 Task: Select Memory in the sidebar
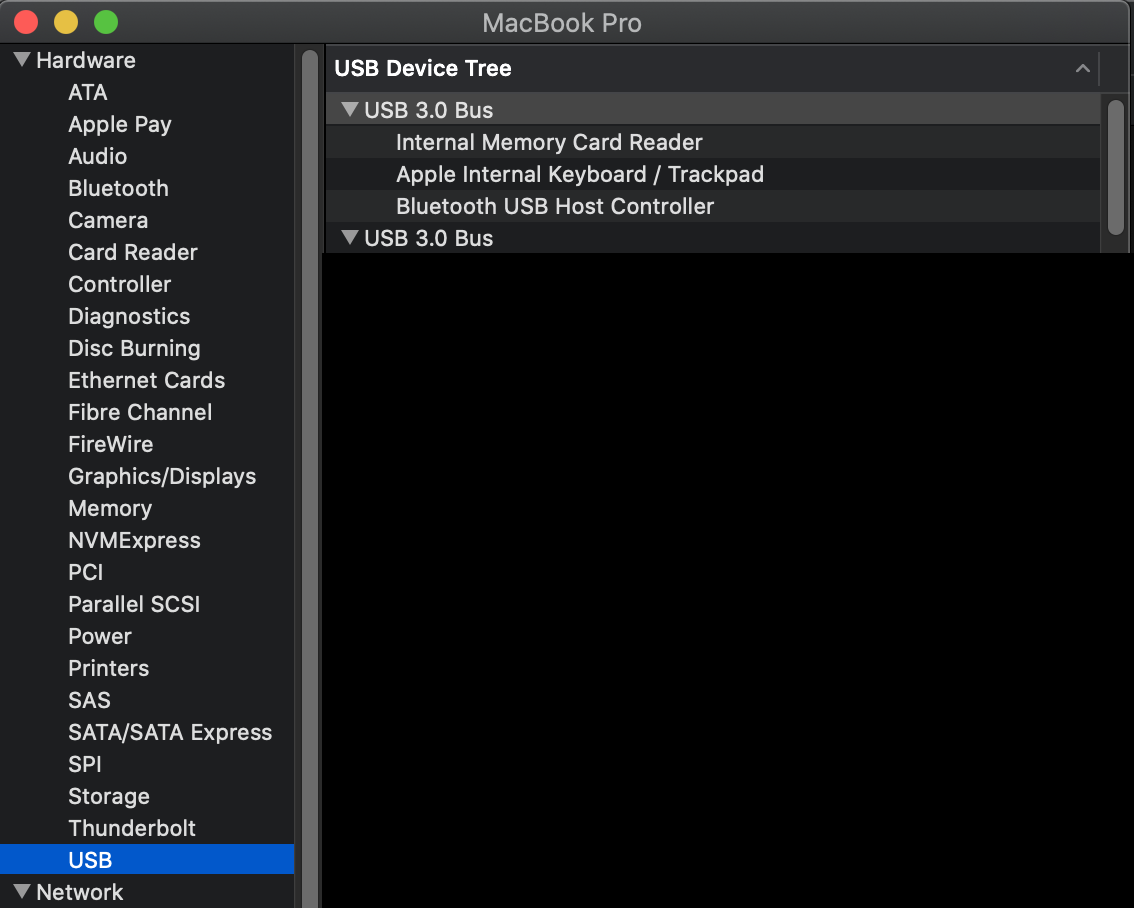coord(110,508)
